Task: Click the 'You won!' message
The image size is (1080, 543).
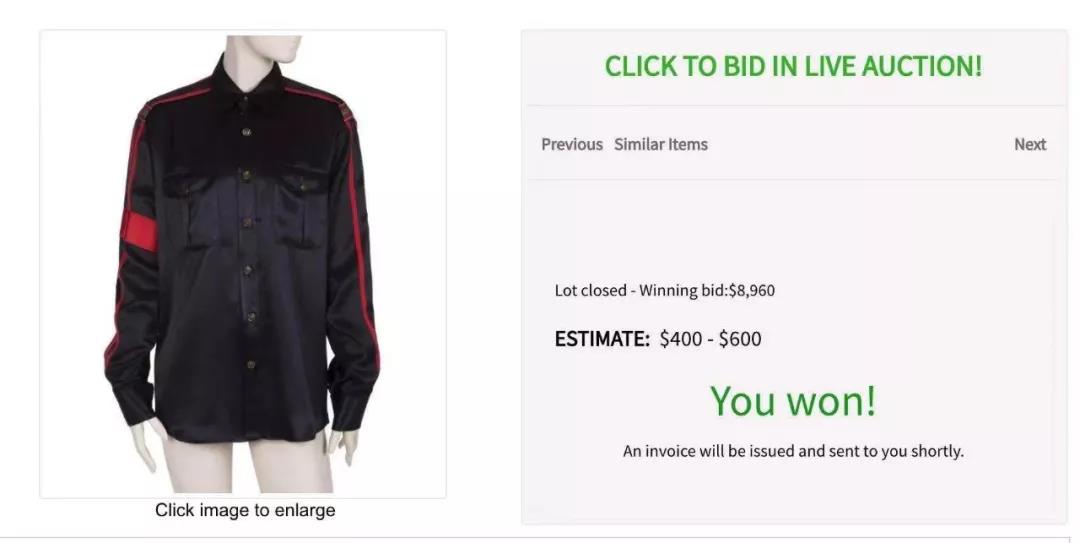Action: (x=793, y=401)
